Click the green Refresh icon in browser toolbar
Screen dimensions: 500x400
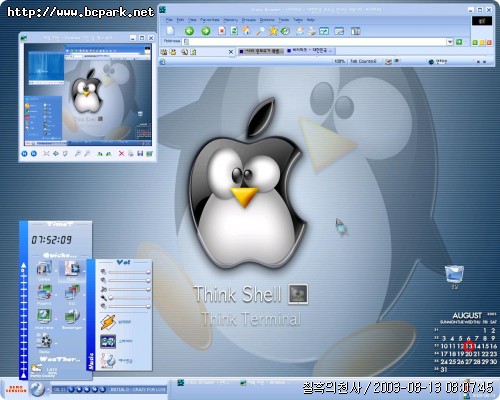234,31
